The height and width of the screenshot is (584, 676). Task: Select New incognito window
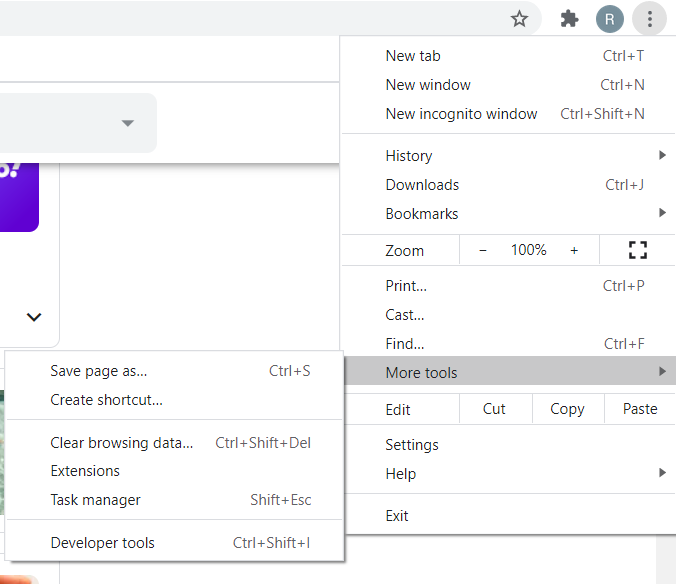pyautogui.click(x=461, y=114)
